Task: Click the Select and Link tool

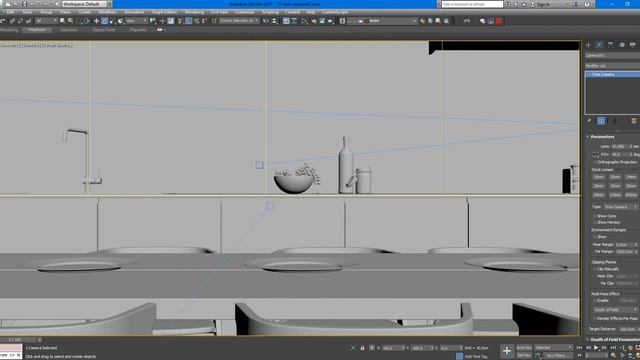Action: pos(12,20)
